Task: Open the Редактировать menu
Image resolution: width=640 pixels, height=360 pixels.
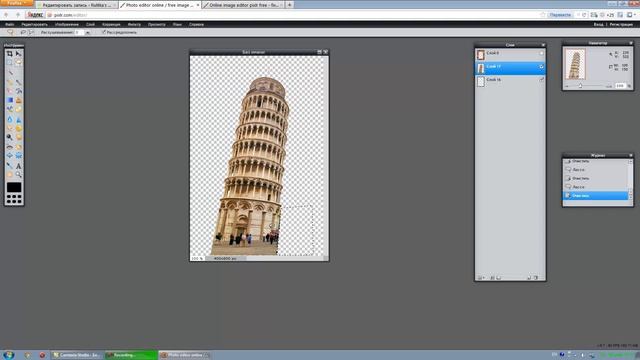Action: click(34, 24)
